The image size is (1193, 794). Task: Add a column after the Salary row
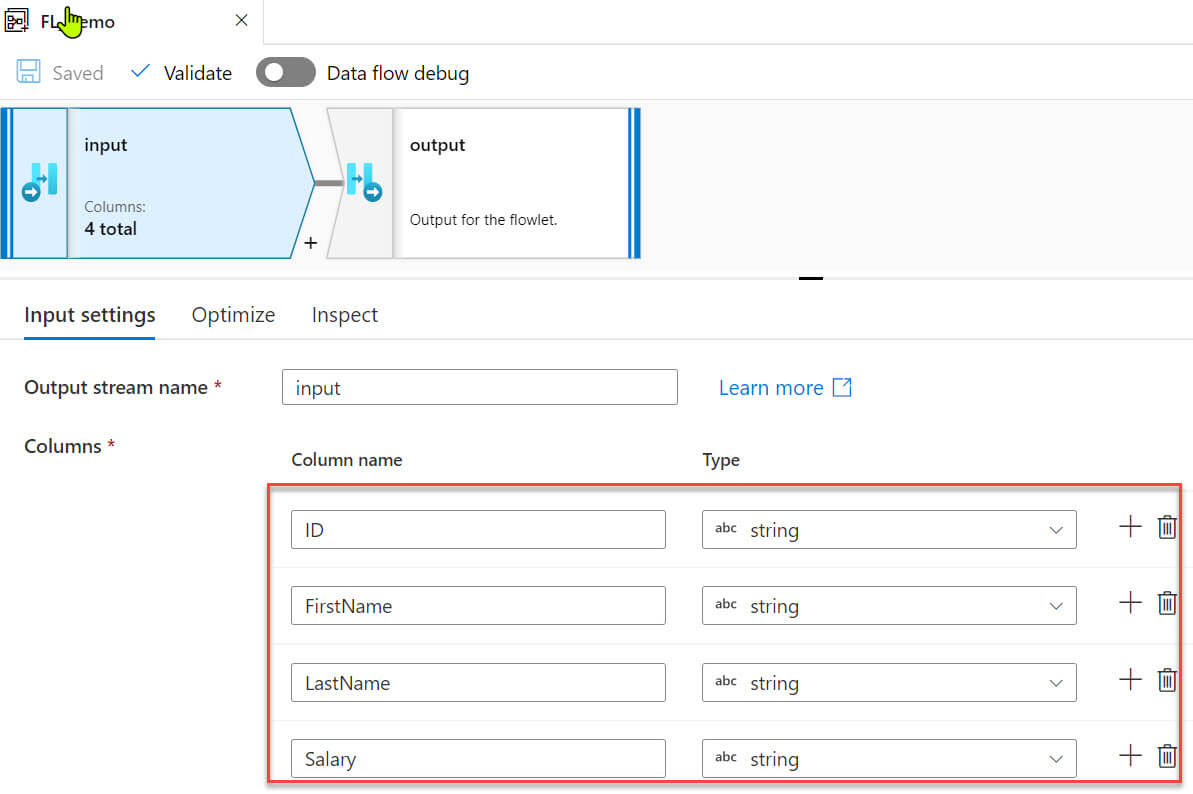1130,756
